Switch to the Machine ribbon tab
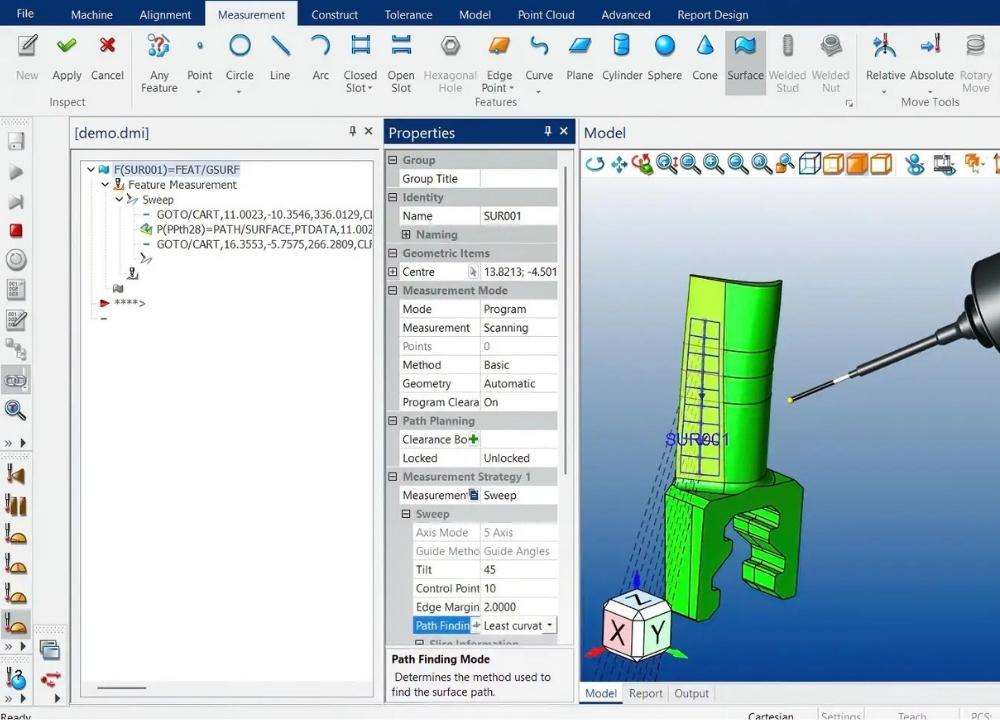The width and height of the screenshot is (1000, 720). [x=92, y=15]
